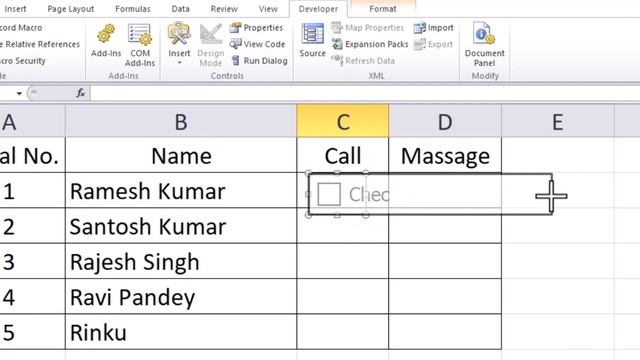Click Refresh Data

point(363,61)
